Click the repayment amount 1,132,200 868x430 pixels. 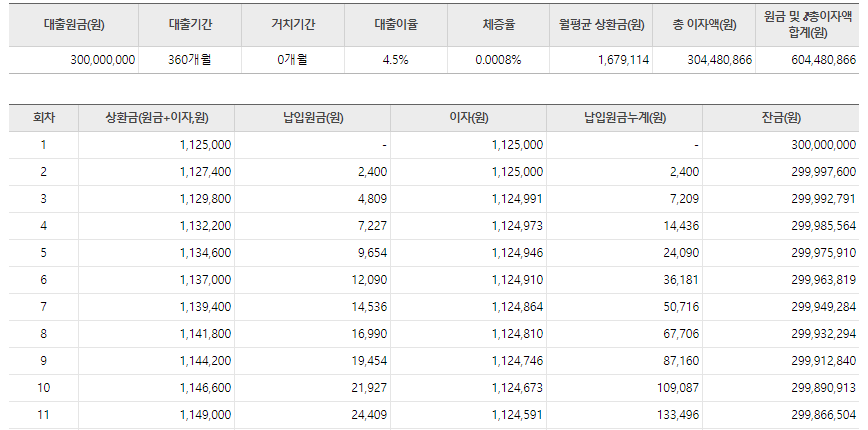[205, 226]
